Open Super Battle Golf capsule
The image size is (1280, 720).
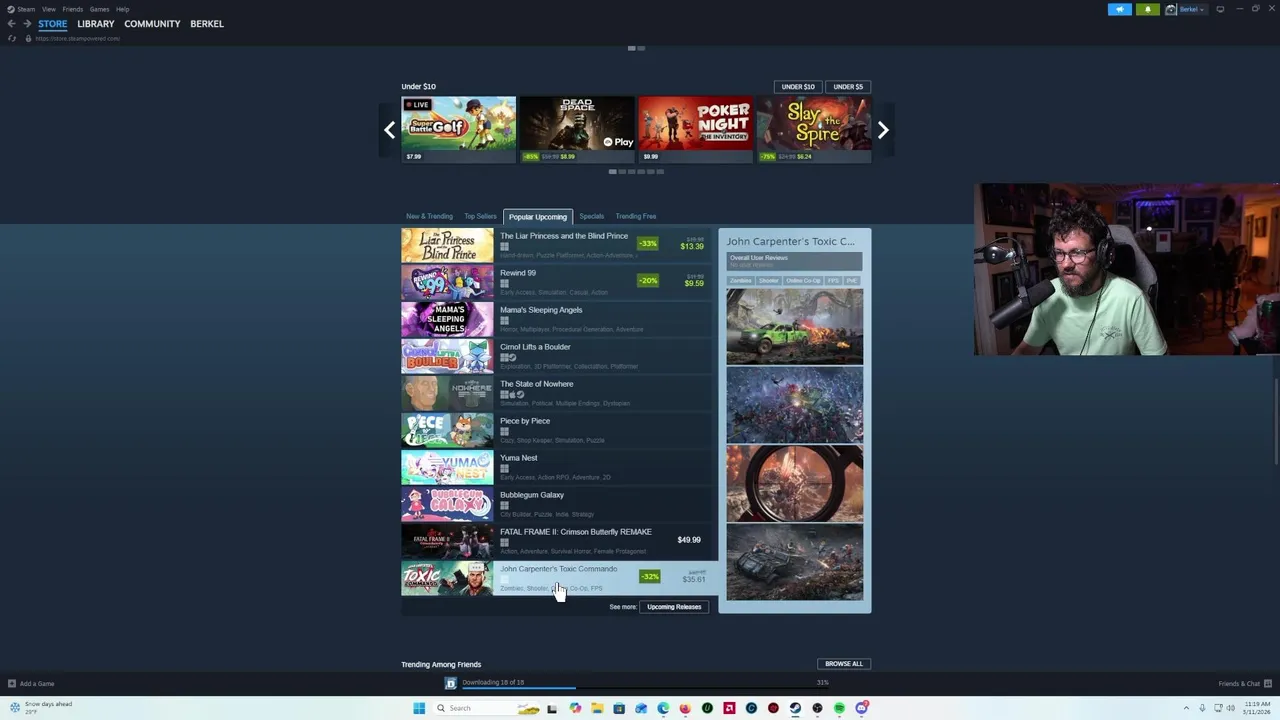pos(459,129)
